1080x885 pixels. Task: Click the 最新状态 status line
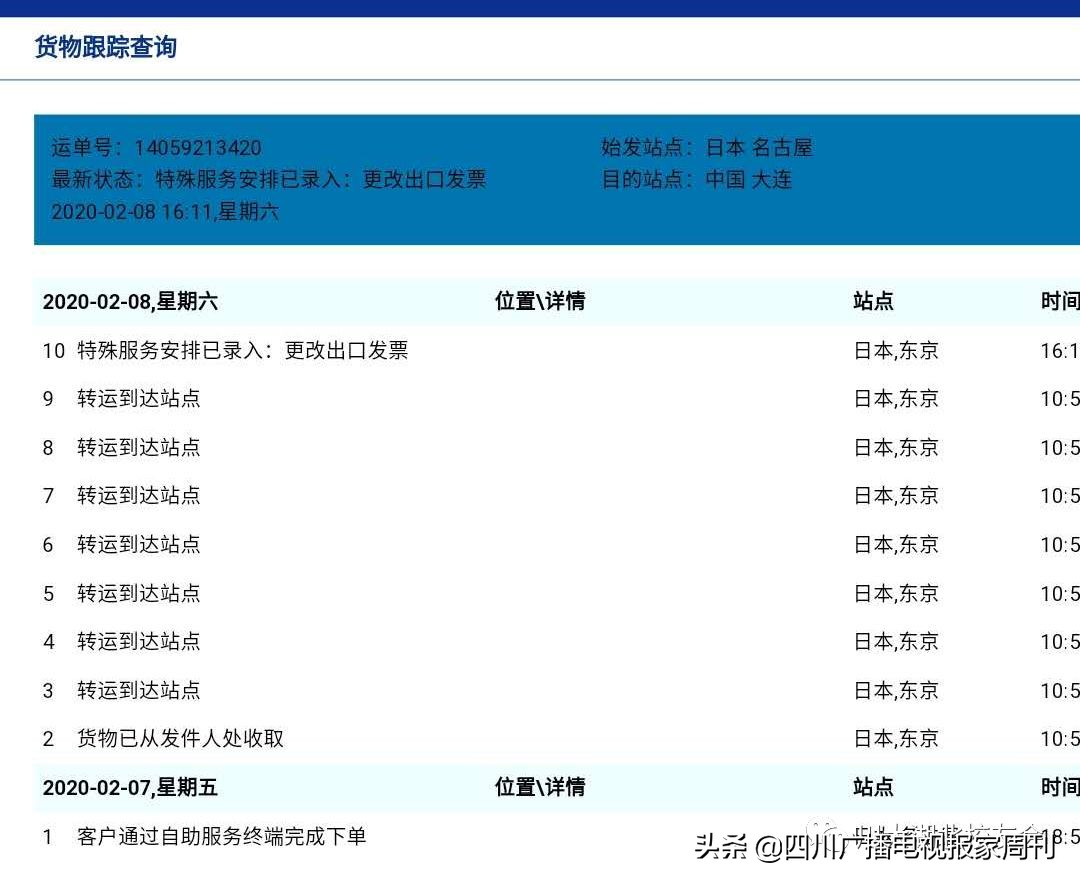(x=267, y=179)
